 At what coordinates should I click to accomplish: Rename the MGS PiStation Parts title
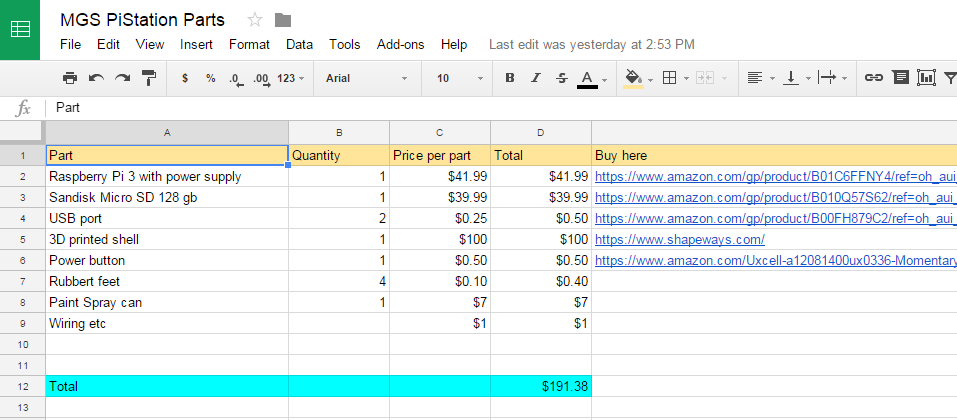click(142, 20)
